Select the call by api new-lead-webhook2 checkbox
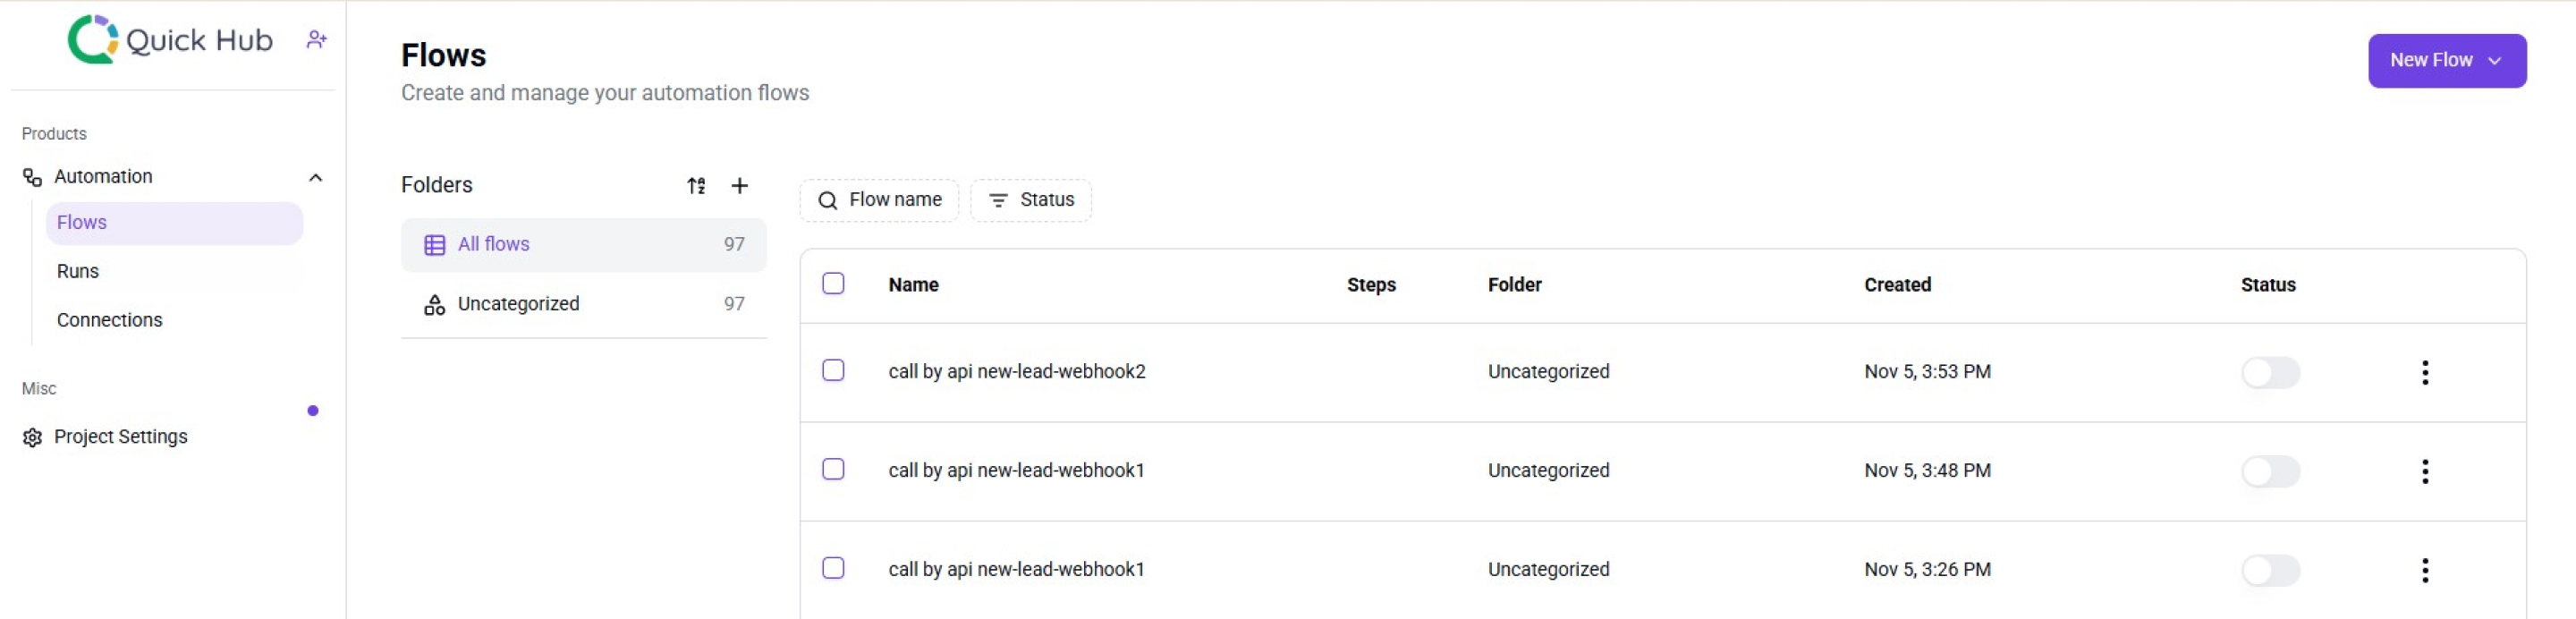The image size is (2576, 619). 833,371
